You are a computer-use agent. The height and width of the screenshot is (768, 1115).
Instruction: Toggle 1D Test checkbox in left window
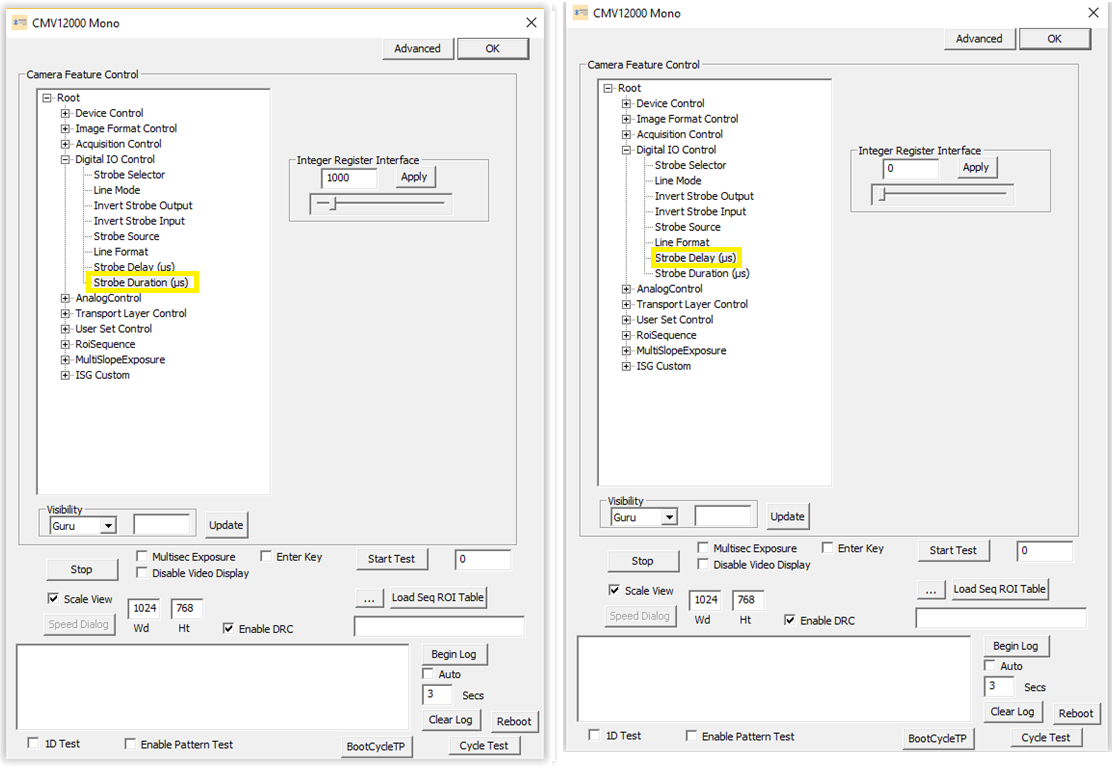tap(33, 743)
